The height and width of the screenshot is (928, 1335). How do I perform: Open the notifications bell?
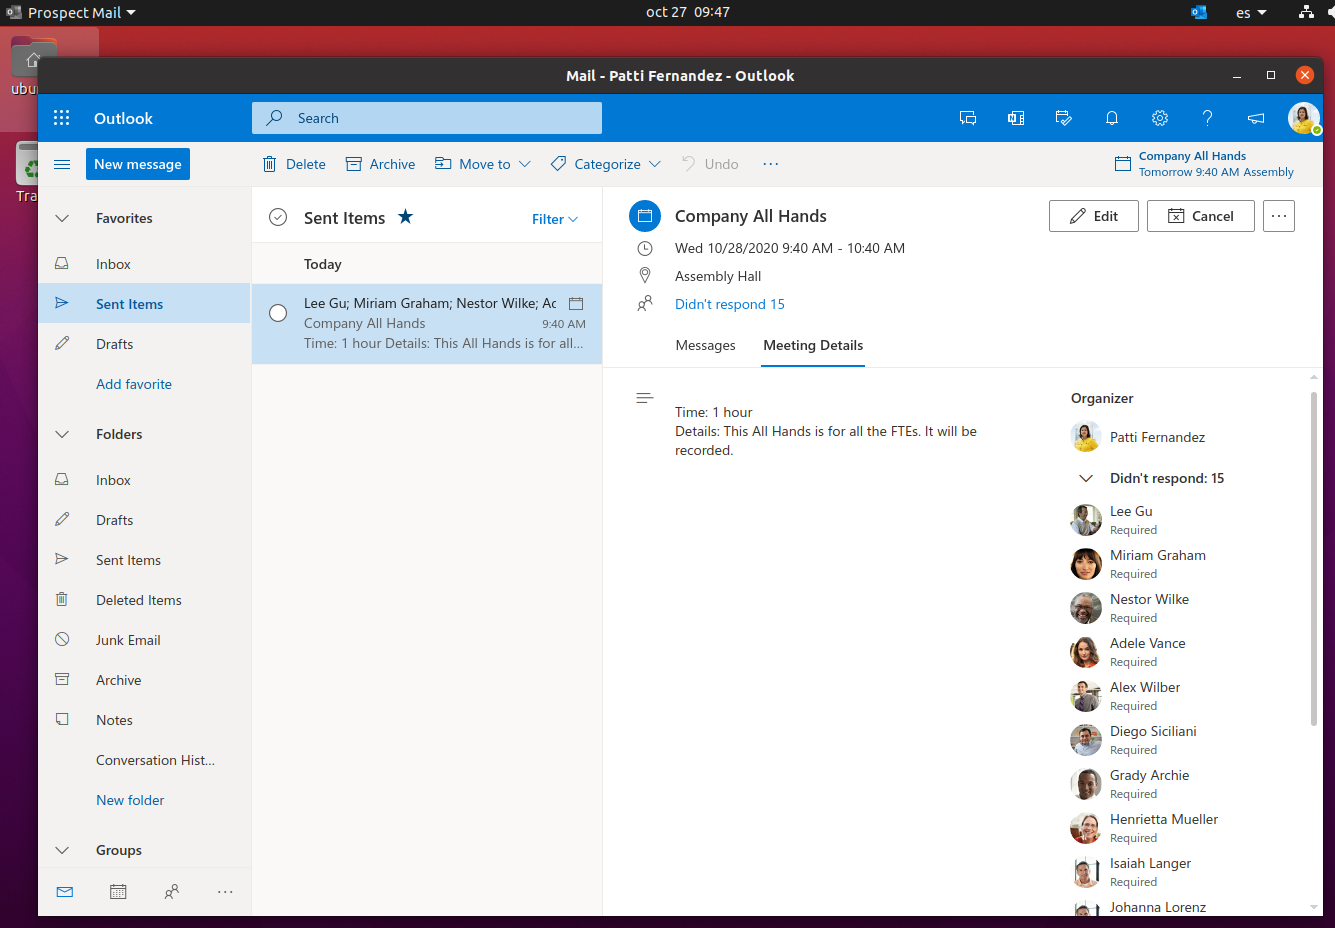pyautogui.click(x=1111, y=117)
